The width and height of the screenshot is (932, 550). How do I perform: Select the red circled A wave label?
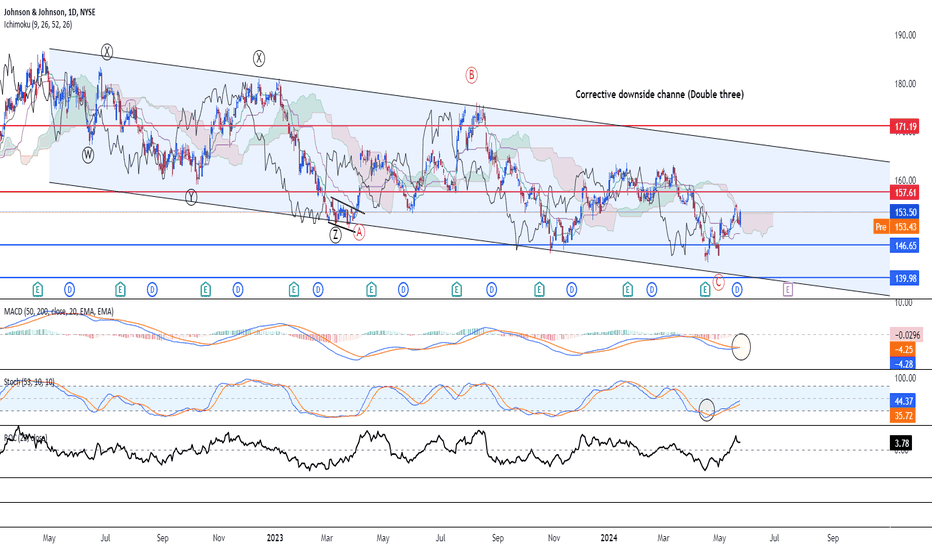(359, 232)
